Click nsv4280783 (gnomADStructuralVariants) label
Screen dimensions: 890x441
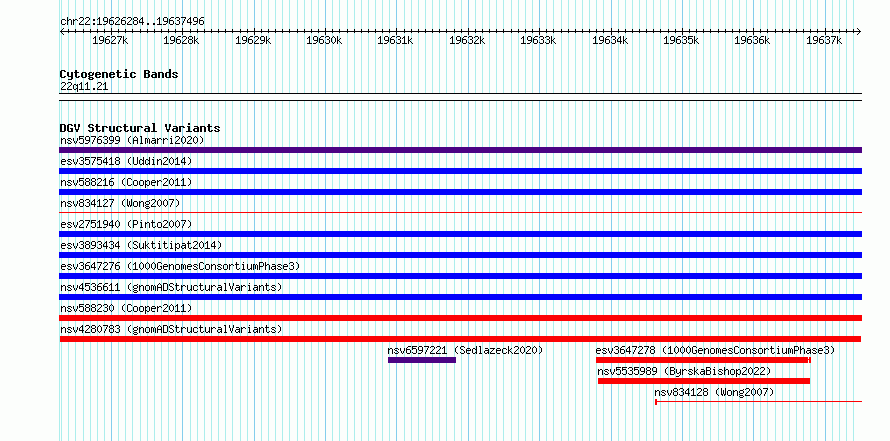coord(171,329)
